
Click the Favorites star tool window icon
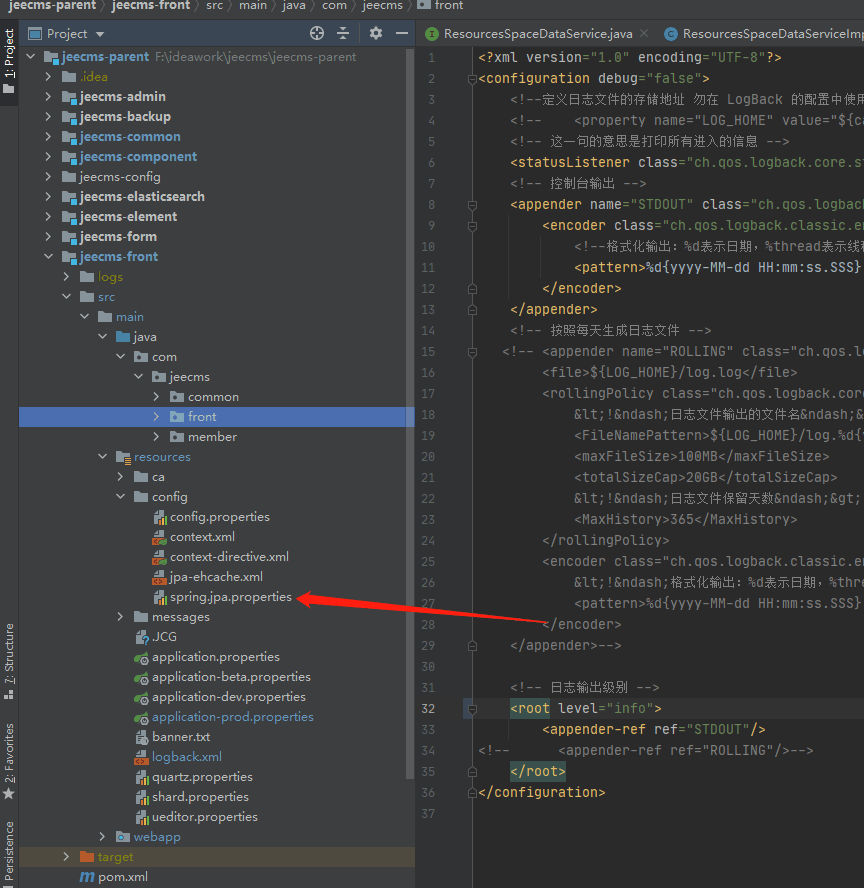(x=9, y=792)
